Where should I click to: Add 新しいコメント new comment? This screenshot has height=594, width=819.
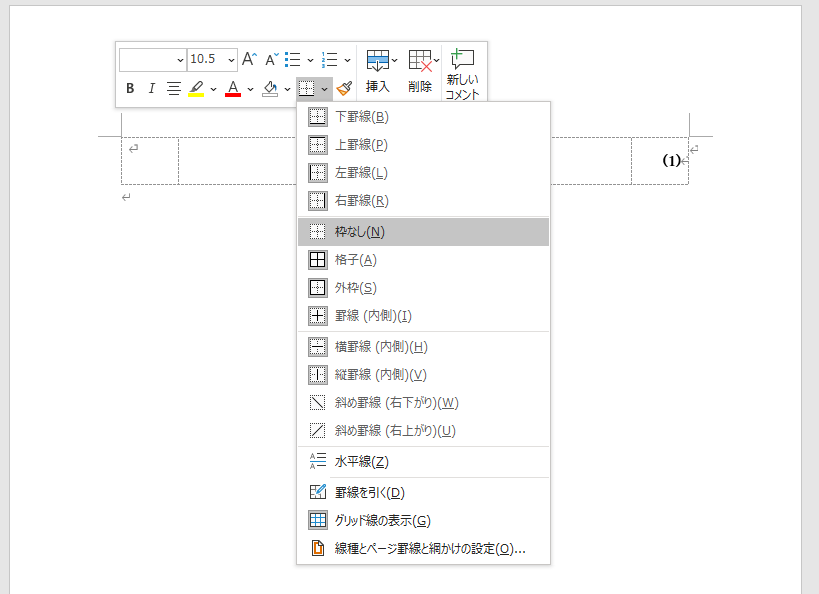(462, 73)
